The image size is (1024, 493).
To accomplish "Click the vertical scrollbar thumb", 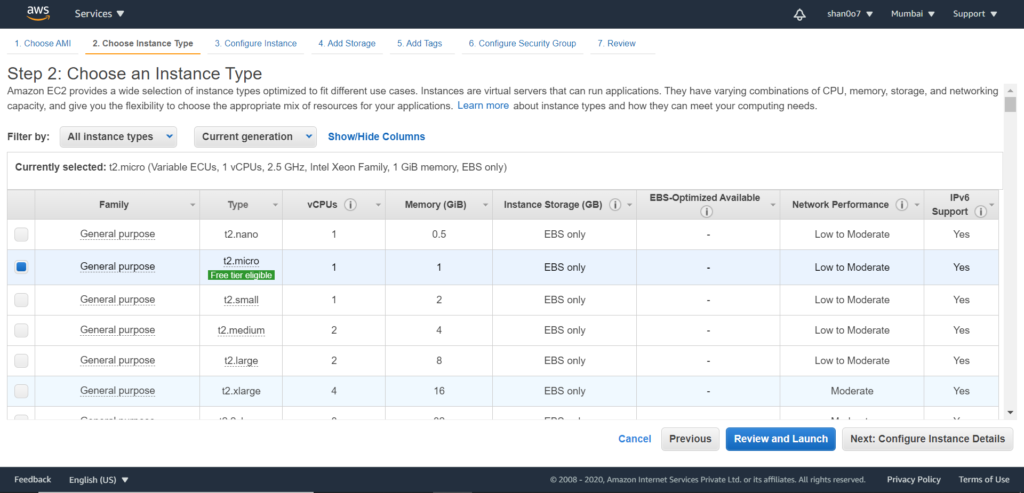I will [1010, 104].
